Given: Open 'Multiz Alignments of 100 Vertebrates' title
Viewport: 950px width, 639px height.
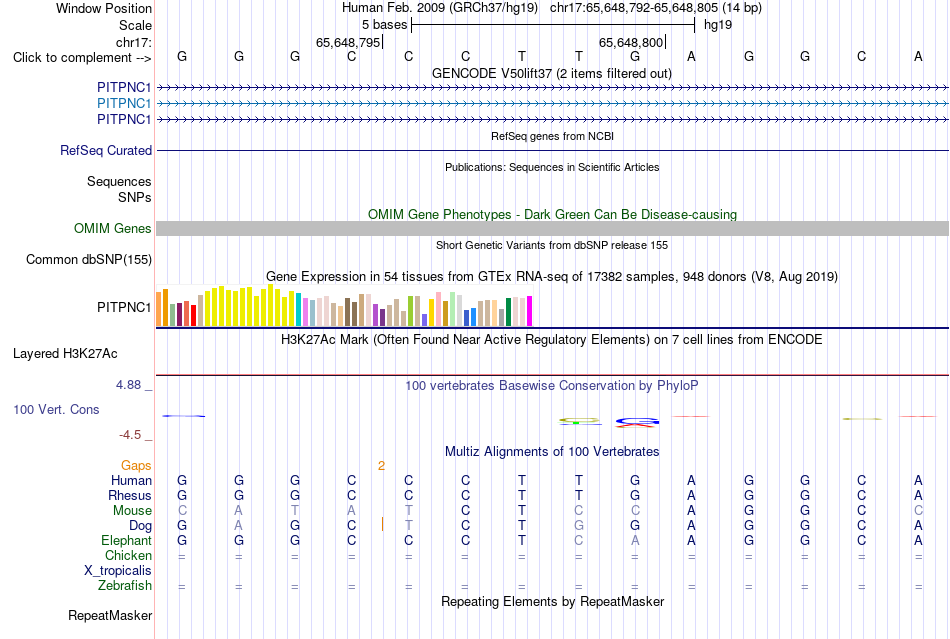Looking at the screenshot, I should pyautogui.click(x=552, y=451).
